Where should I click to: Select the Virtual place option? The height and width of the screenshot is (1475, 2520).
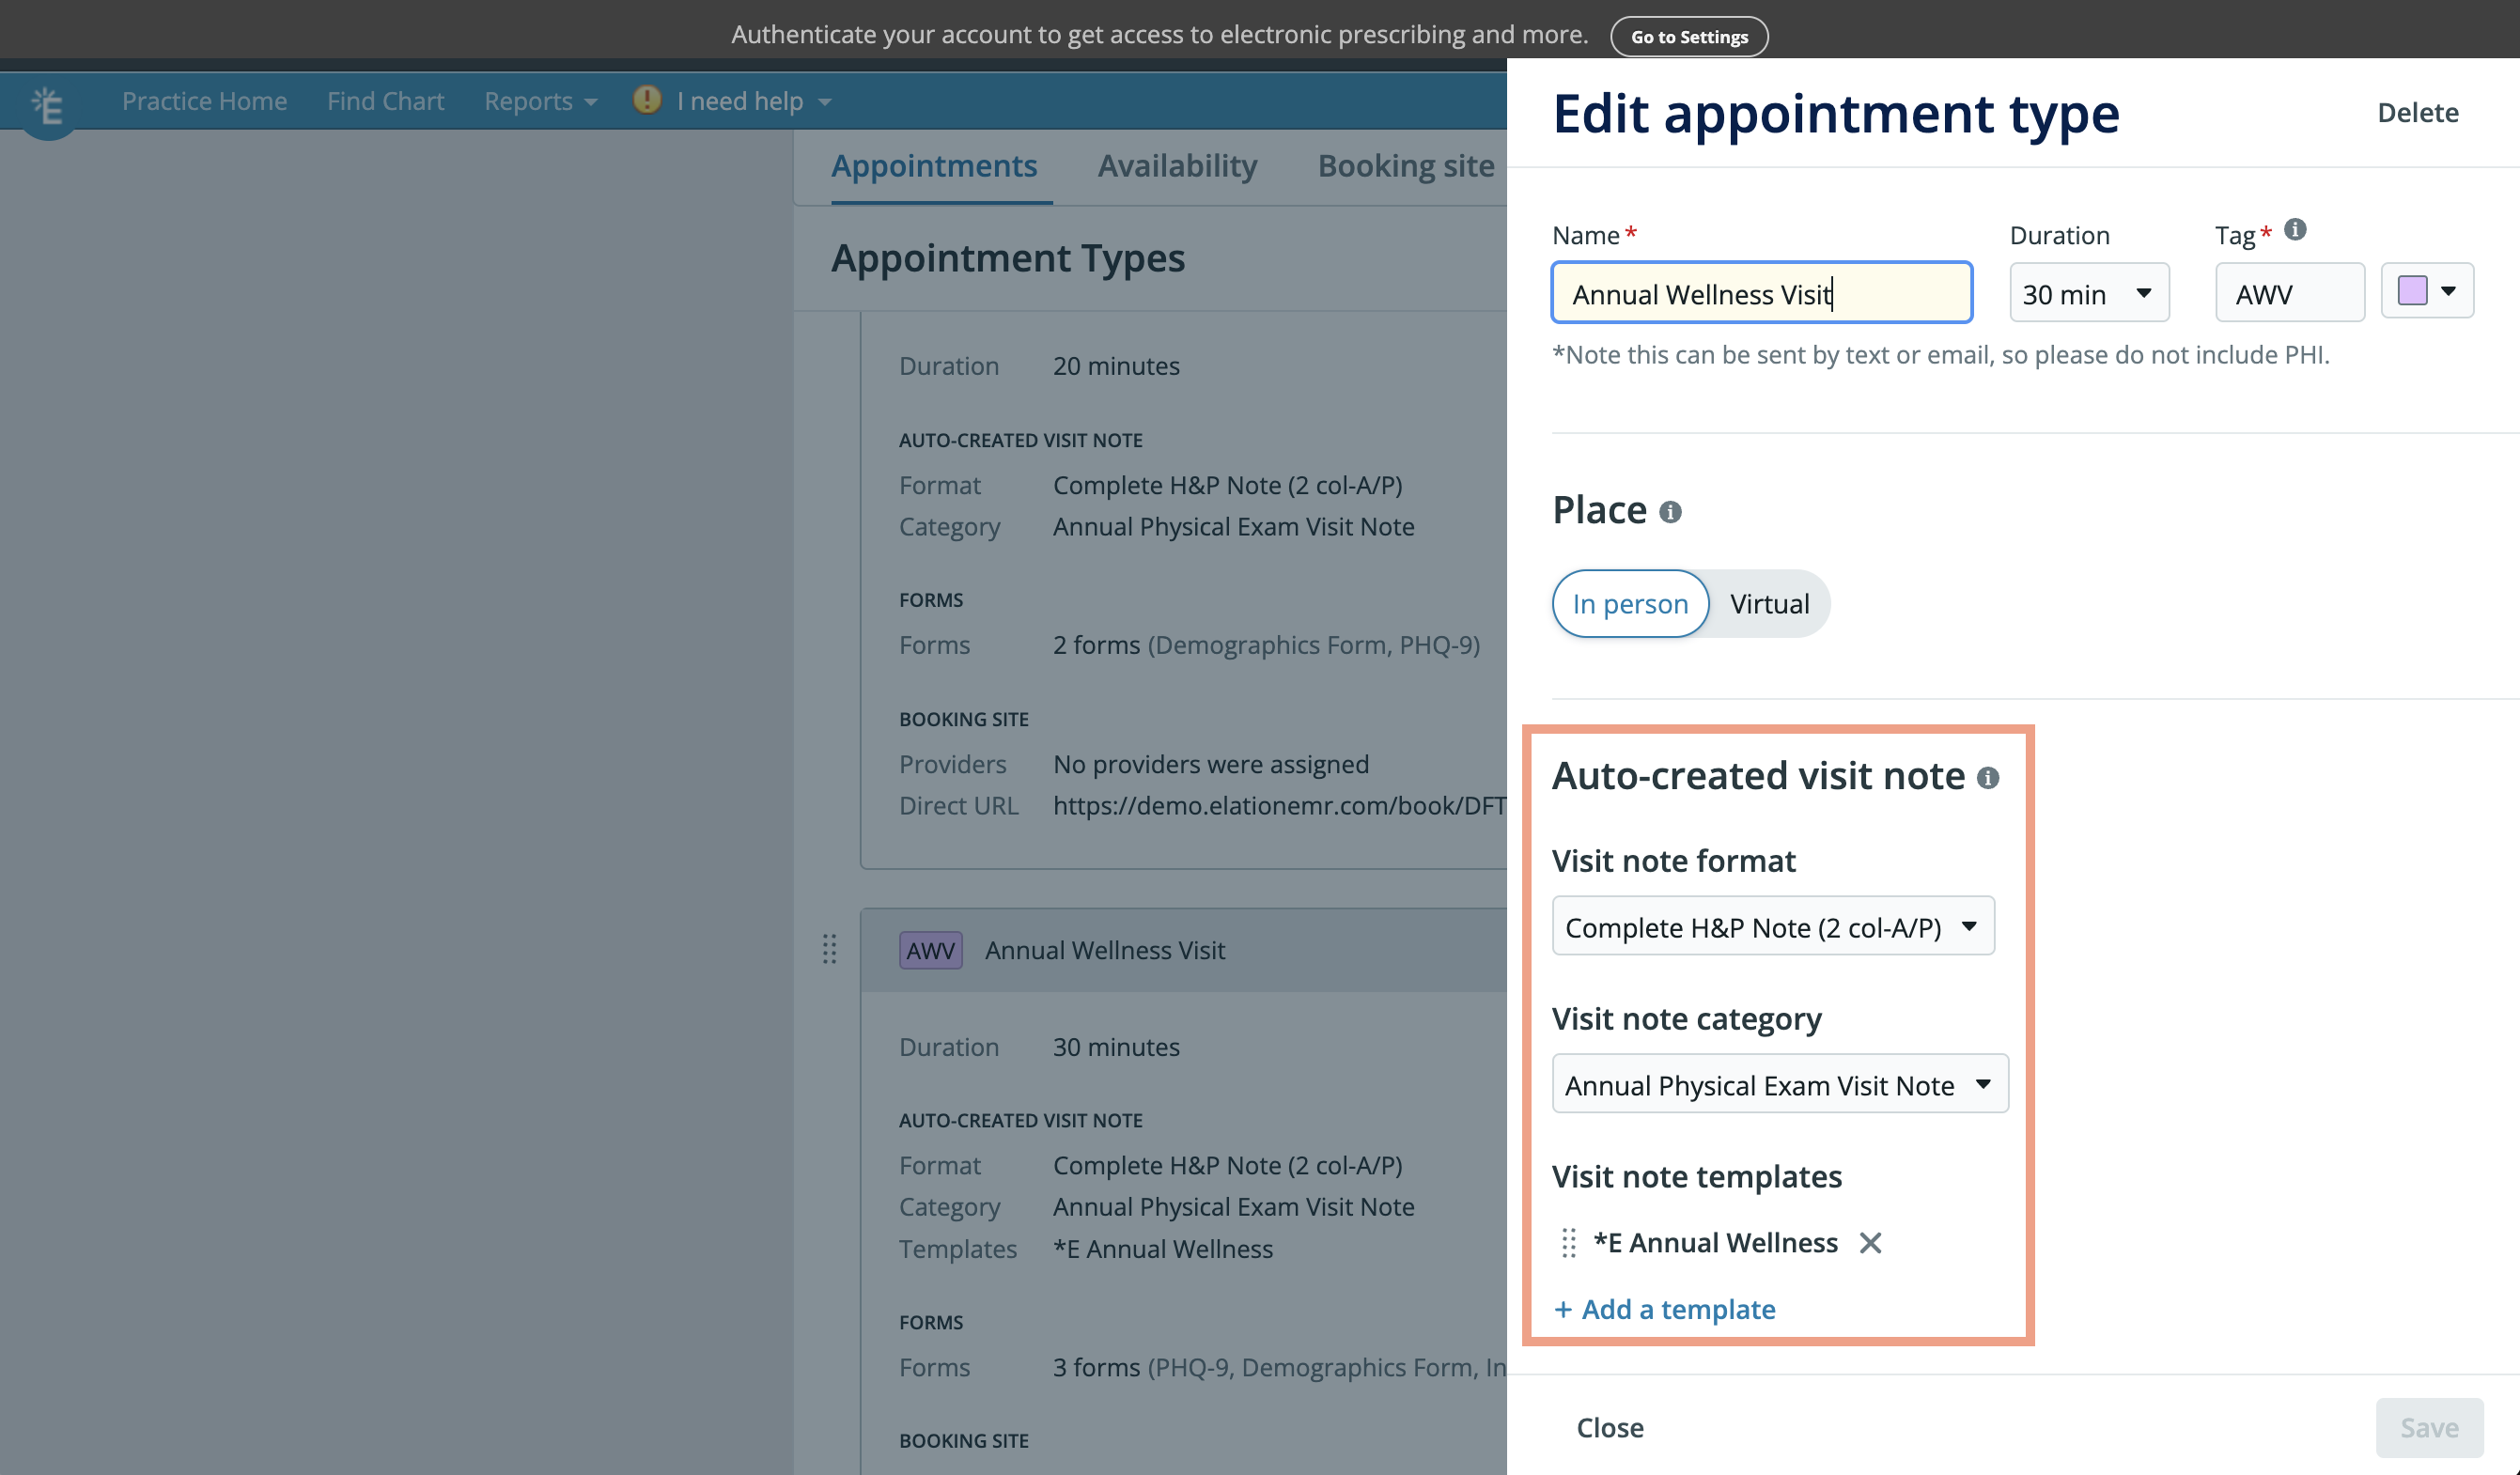click(1769, 603)
